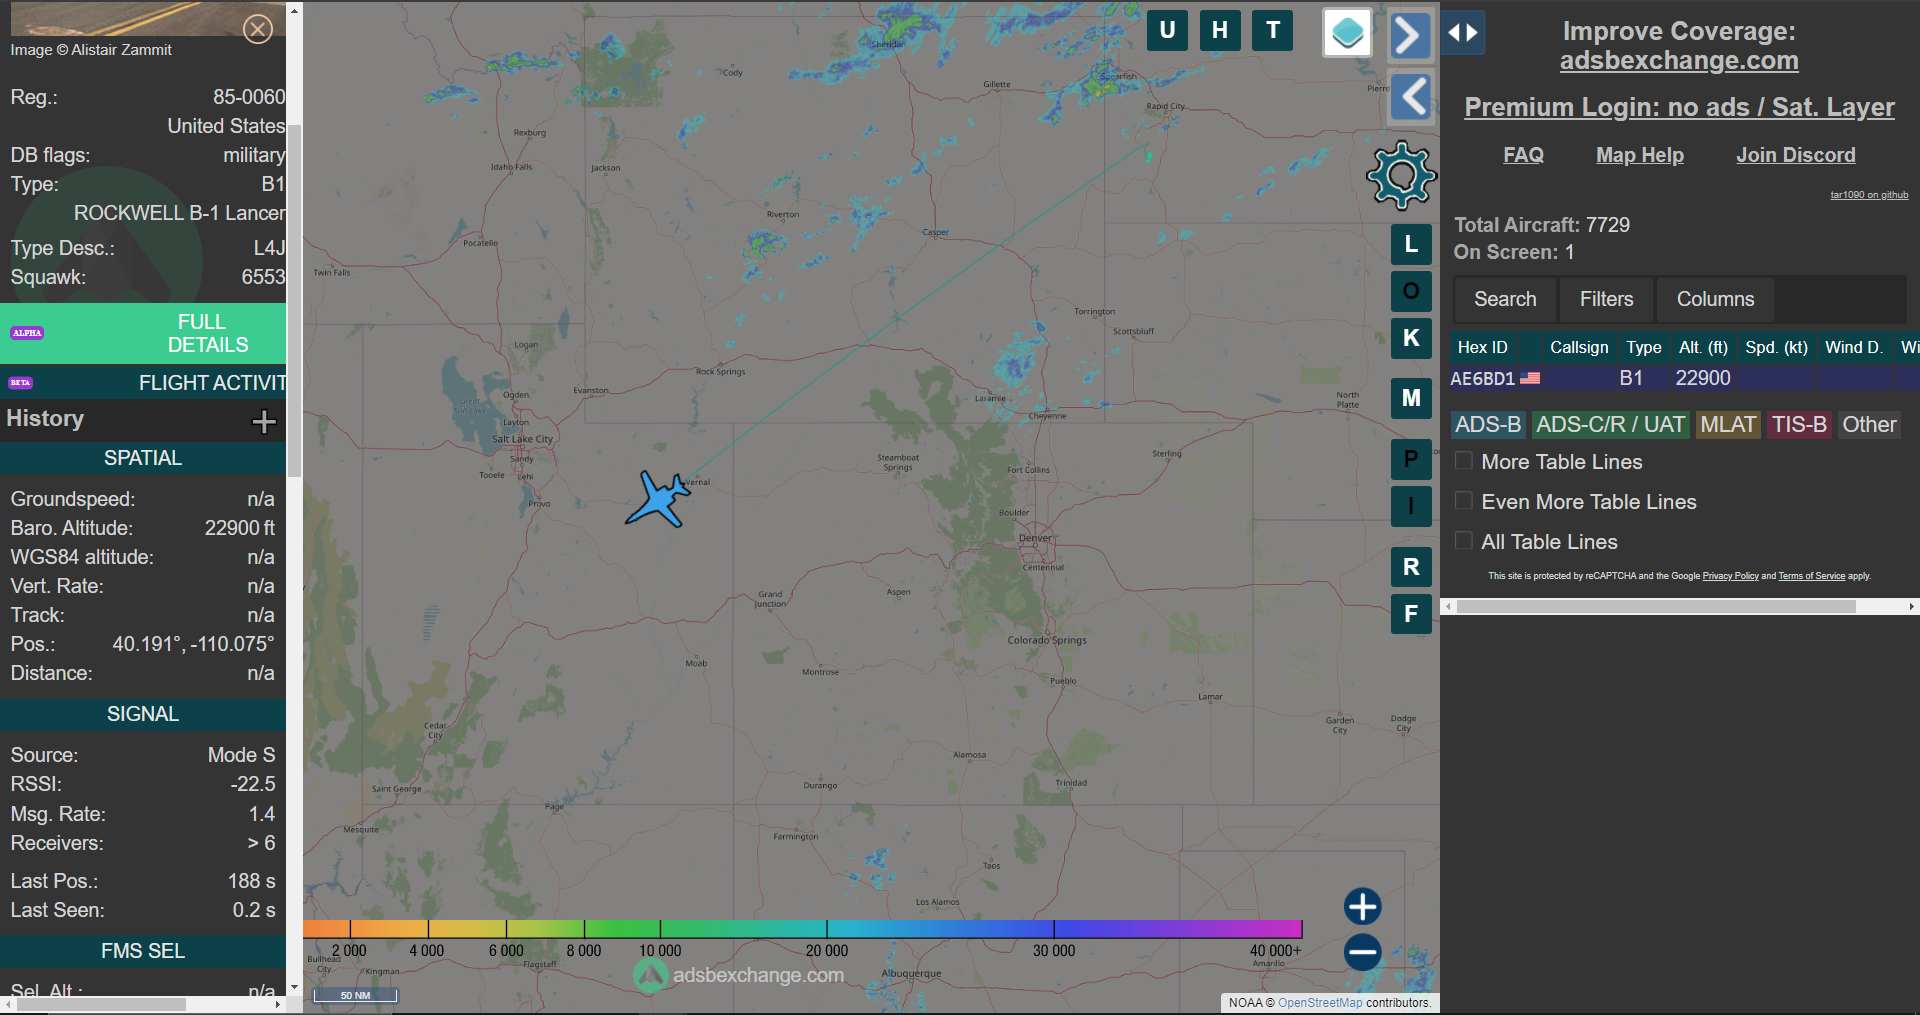Select the AE6BD1 aircraft table row
The height and width of the screenshot is (1015, 1920).
1684,378
